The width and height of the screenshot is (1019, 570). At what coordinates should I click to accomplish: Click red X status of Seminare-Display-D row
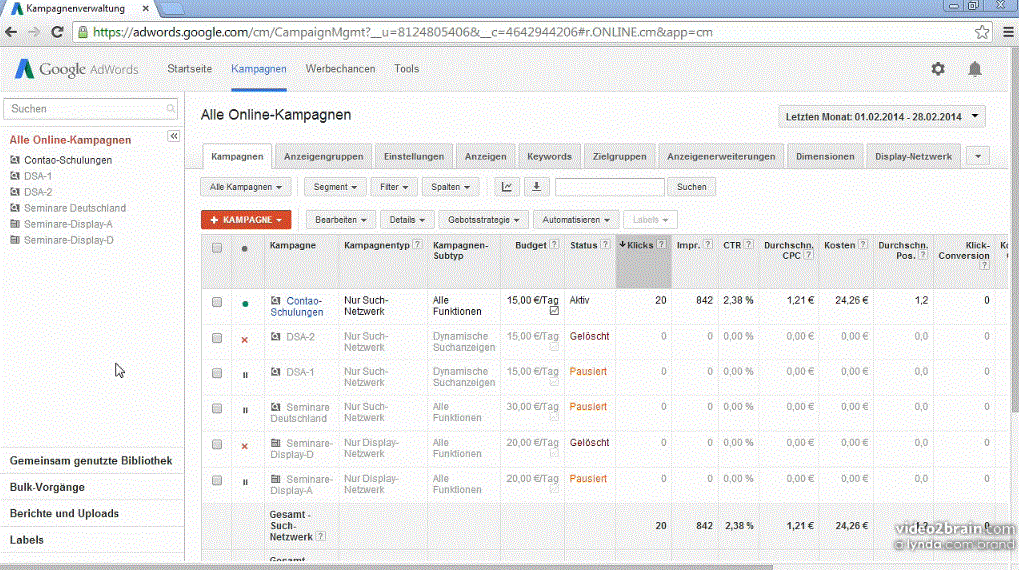(x=245, y=447)
